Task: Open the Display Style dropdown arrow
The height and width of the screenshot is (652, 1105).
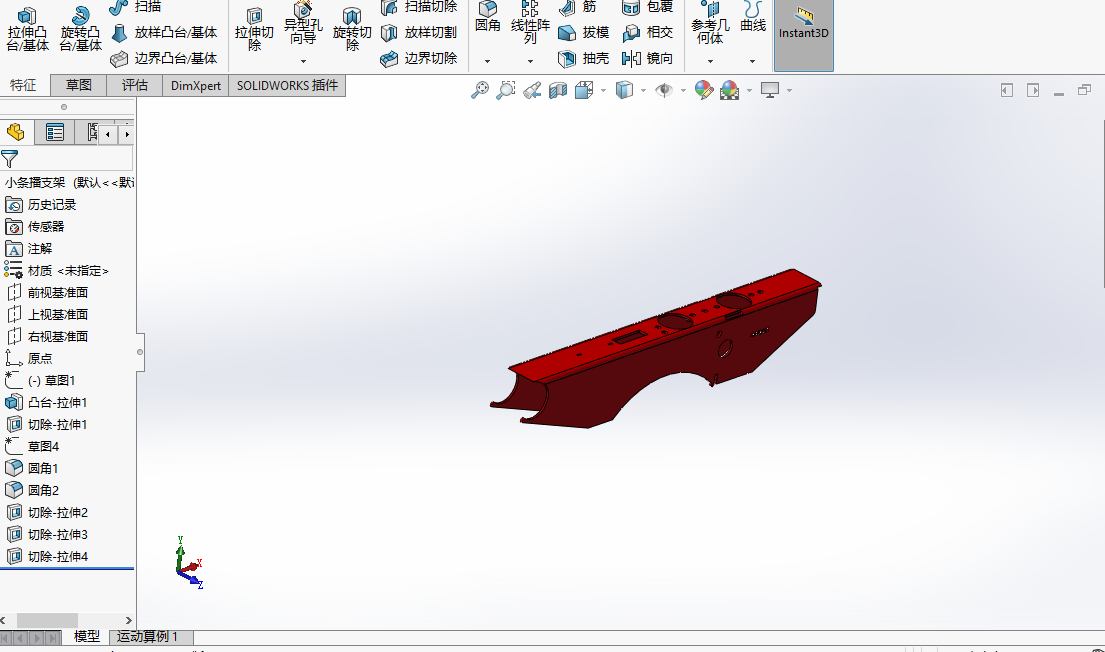Action: click(643, 90)
